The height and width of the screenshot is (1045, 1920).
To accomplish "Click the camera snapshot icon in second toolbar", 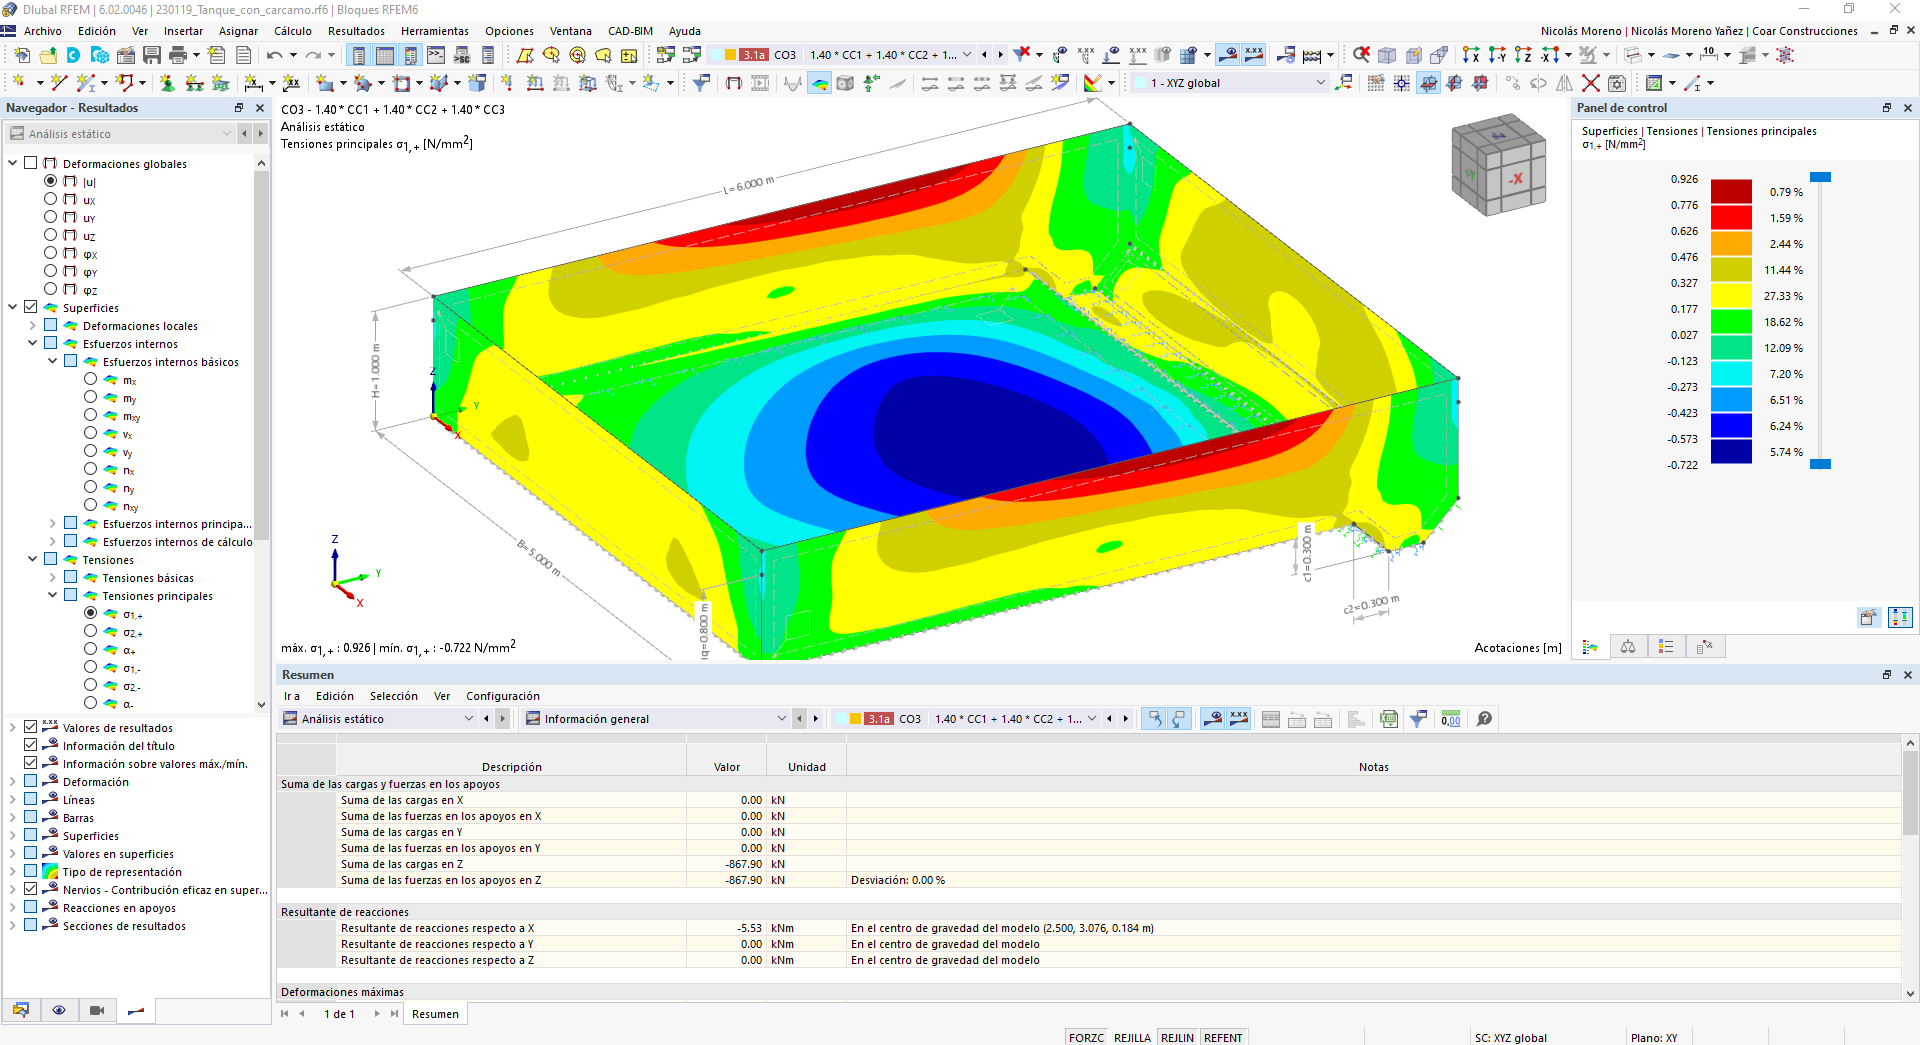I will [x=1617, y=83].
